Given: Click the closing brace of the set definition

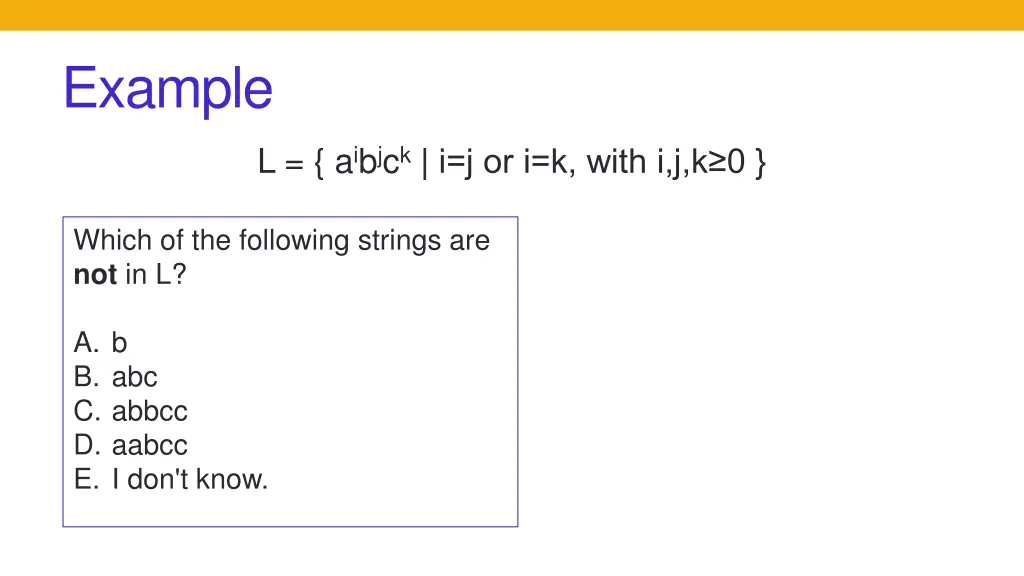Looking at the screenshot, I should pyautogui.click(x=761, y=162).
